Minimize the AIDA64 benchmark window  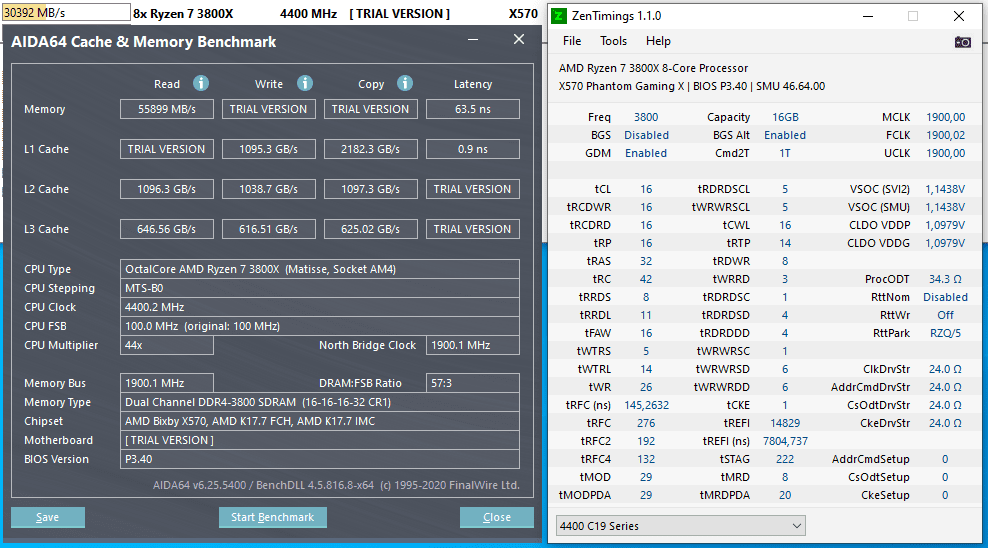pos(473,39)
